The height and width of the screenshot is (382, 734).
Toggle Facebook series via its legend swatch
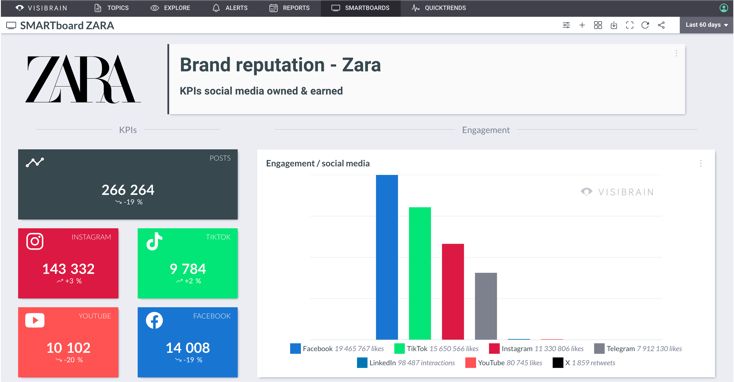coord(295,349)
